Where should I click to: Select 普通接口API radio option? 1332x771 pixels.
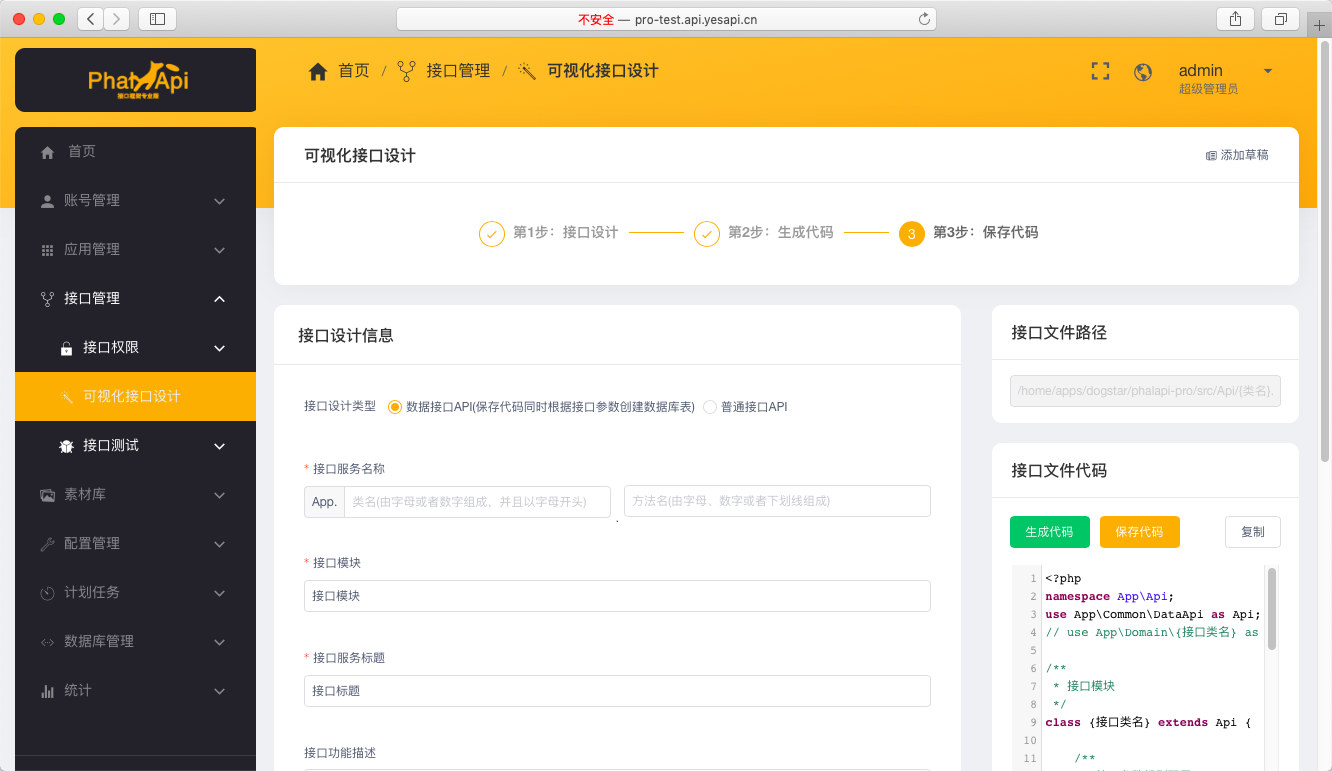(x=710, y=407)
